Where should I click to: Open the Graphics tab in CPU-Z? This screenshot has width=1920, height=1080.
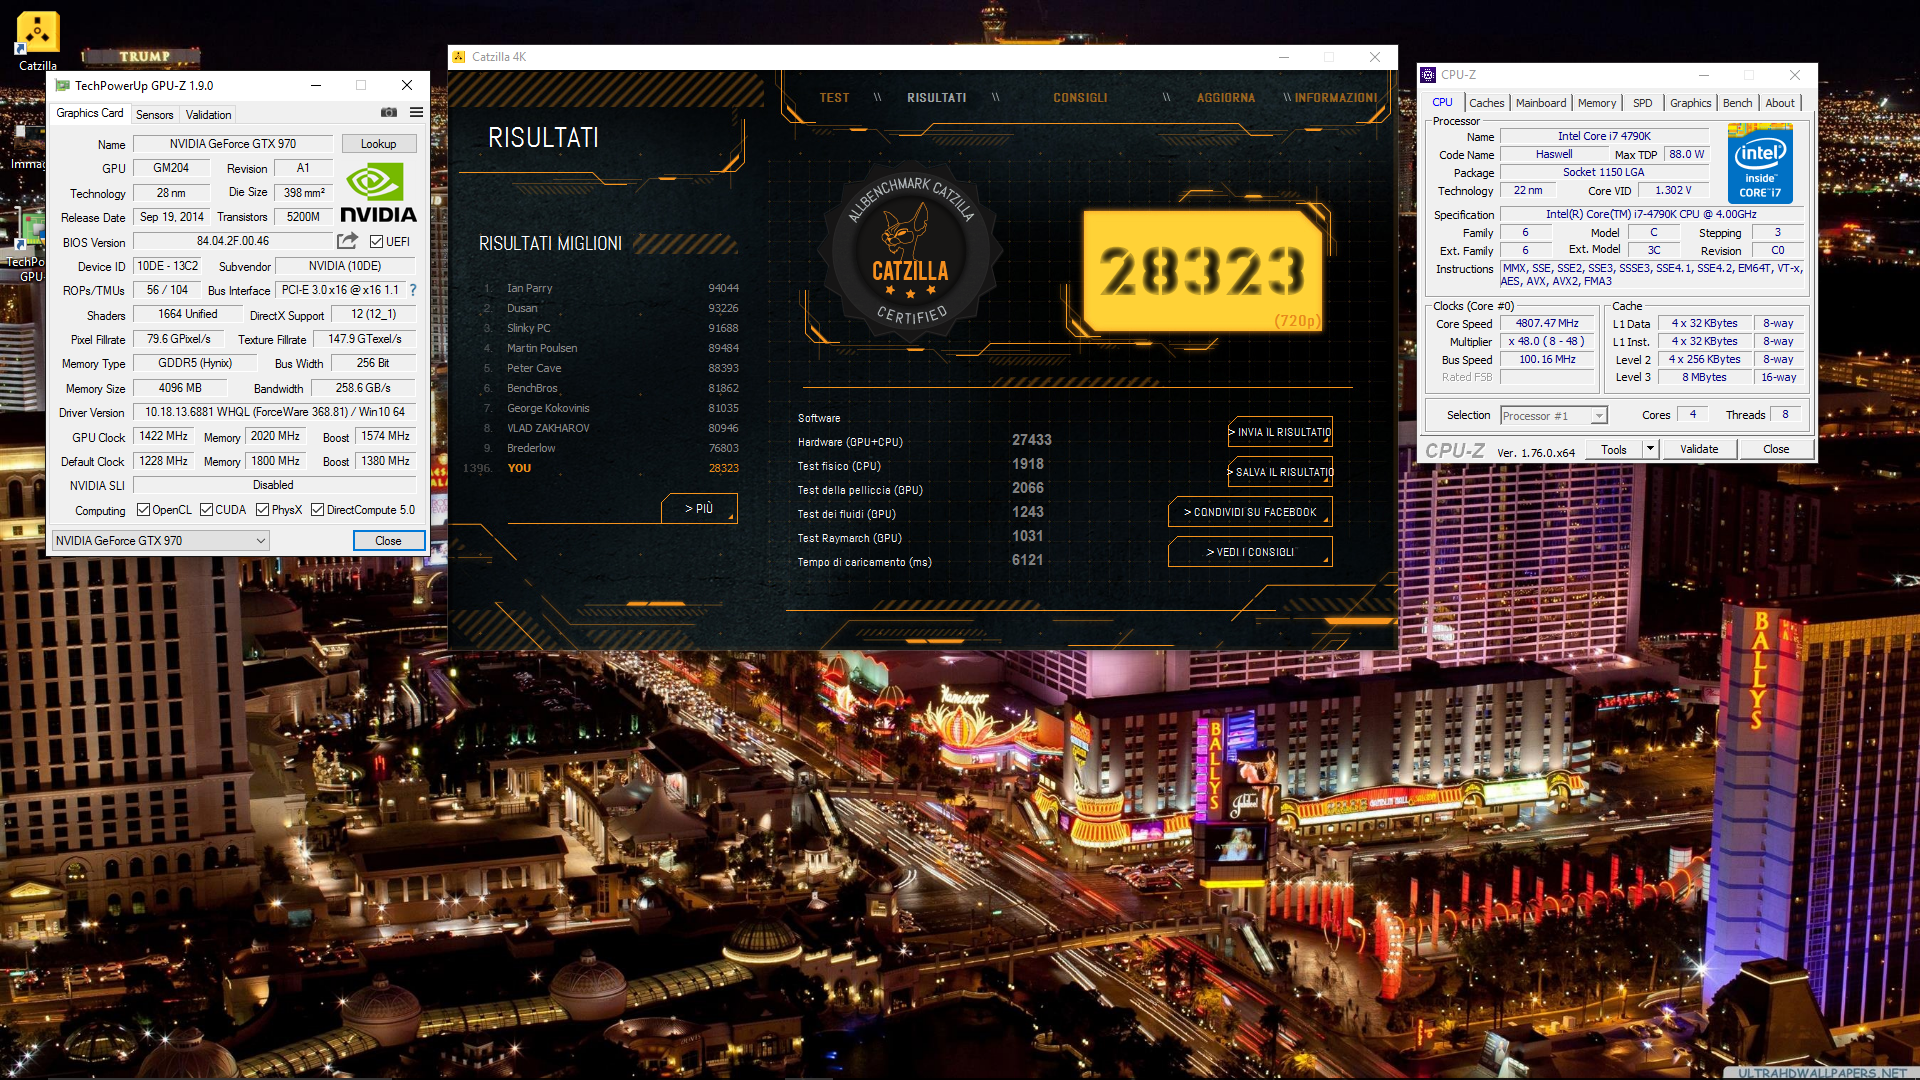coord(1690,103)
